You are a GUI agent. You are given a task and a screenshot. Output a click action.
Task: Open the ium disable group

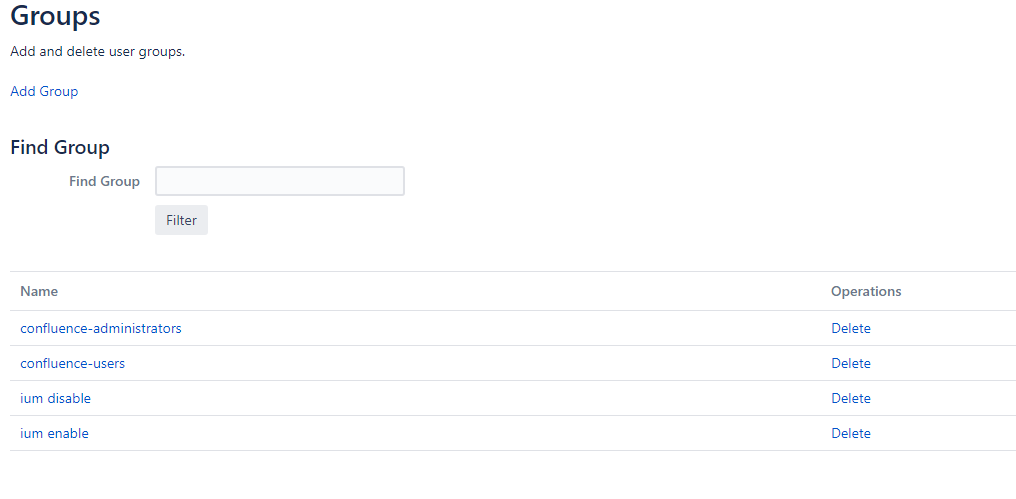tap(56, 398)
